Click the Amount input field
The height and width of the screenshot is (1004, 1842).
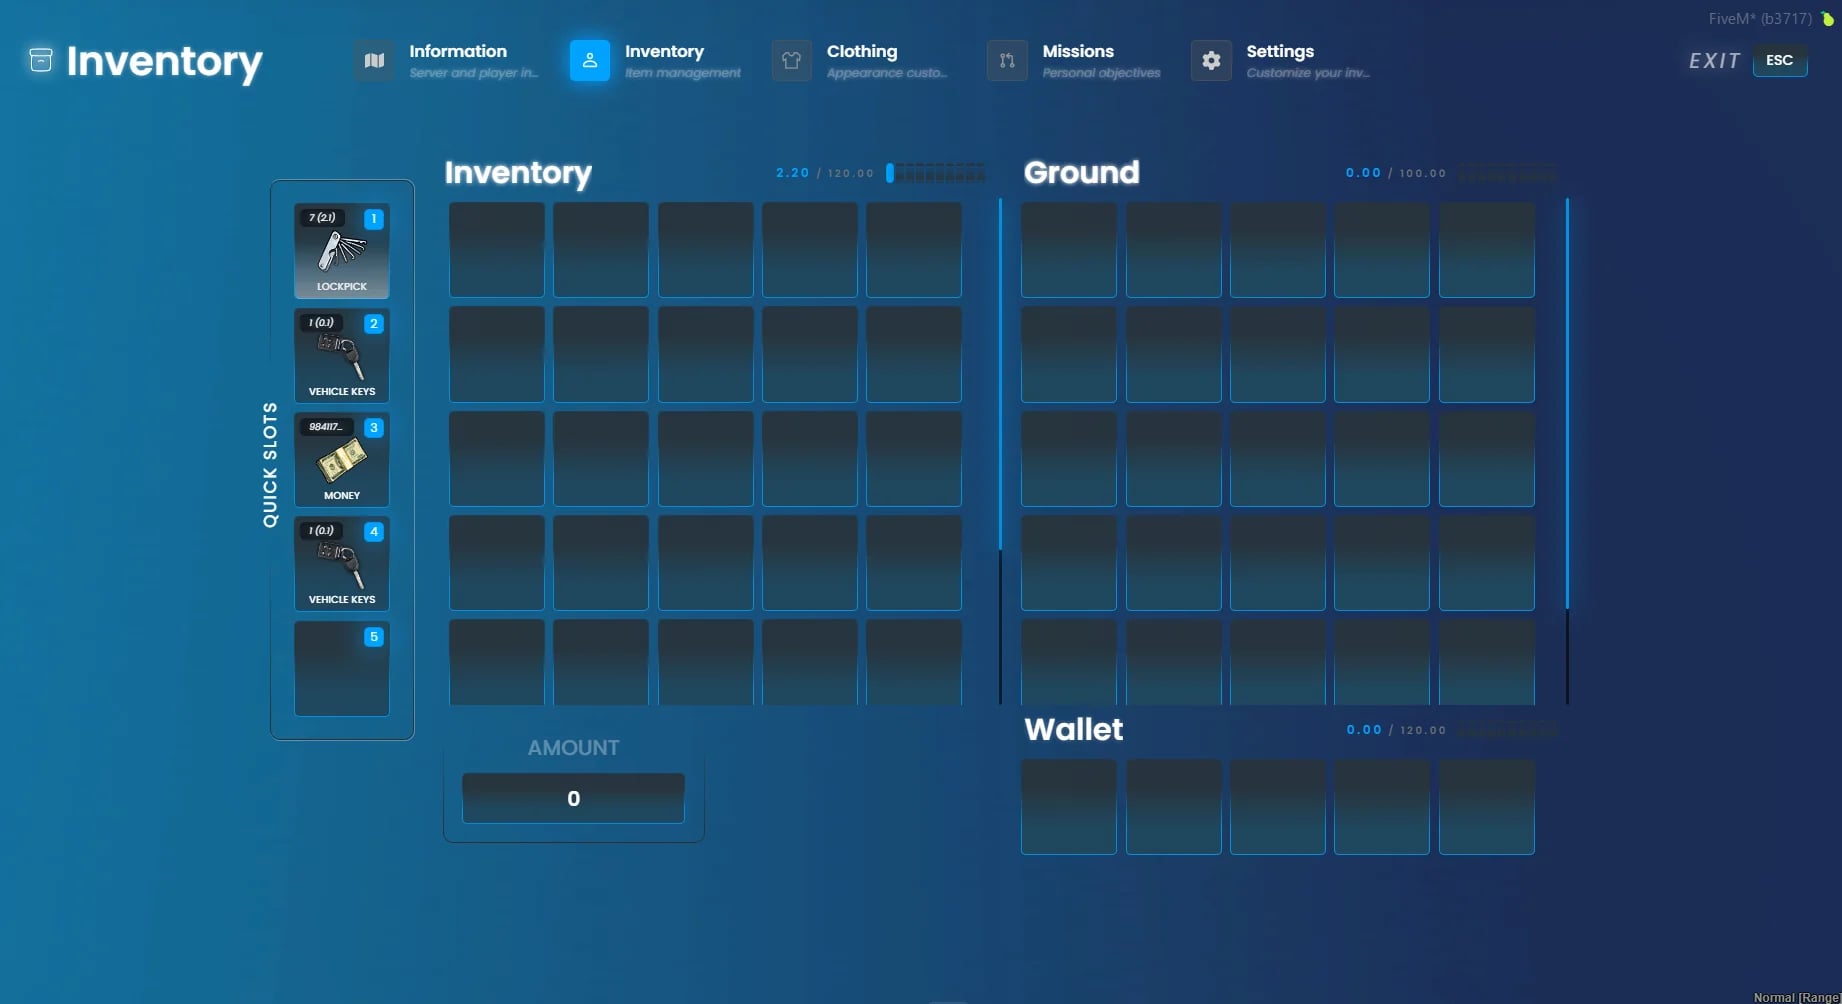point(572,798)
